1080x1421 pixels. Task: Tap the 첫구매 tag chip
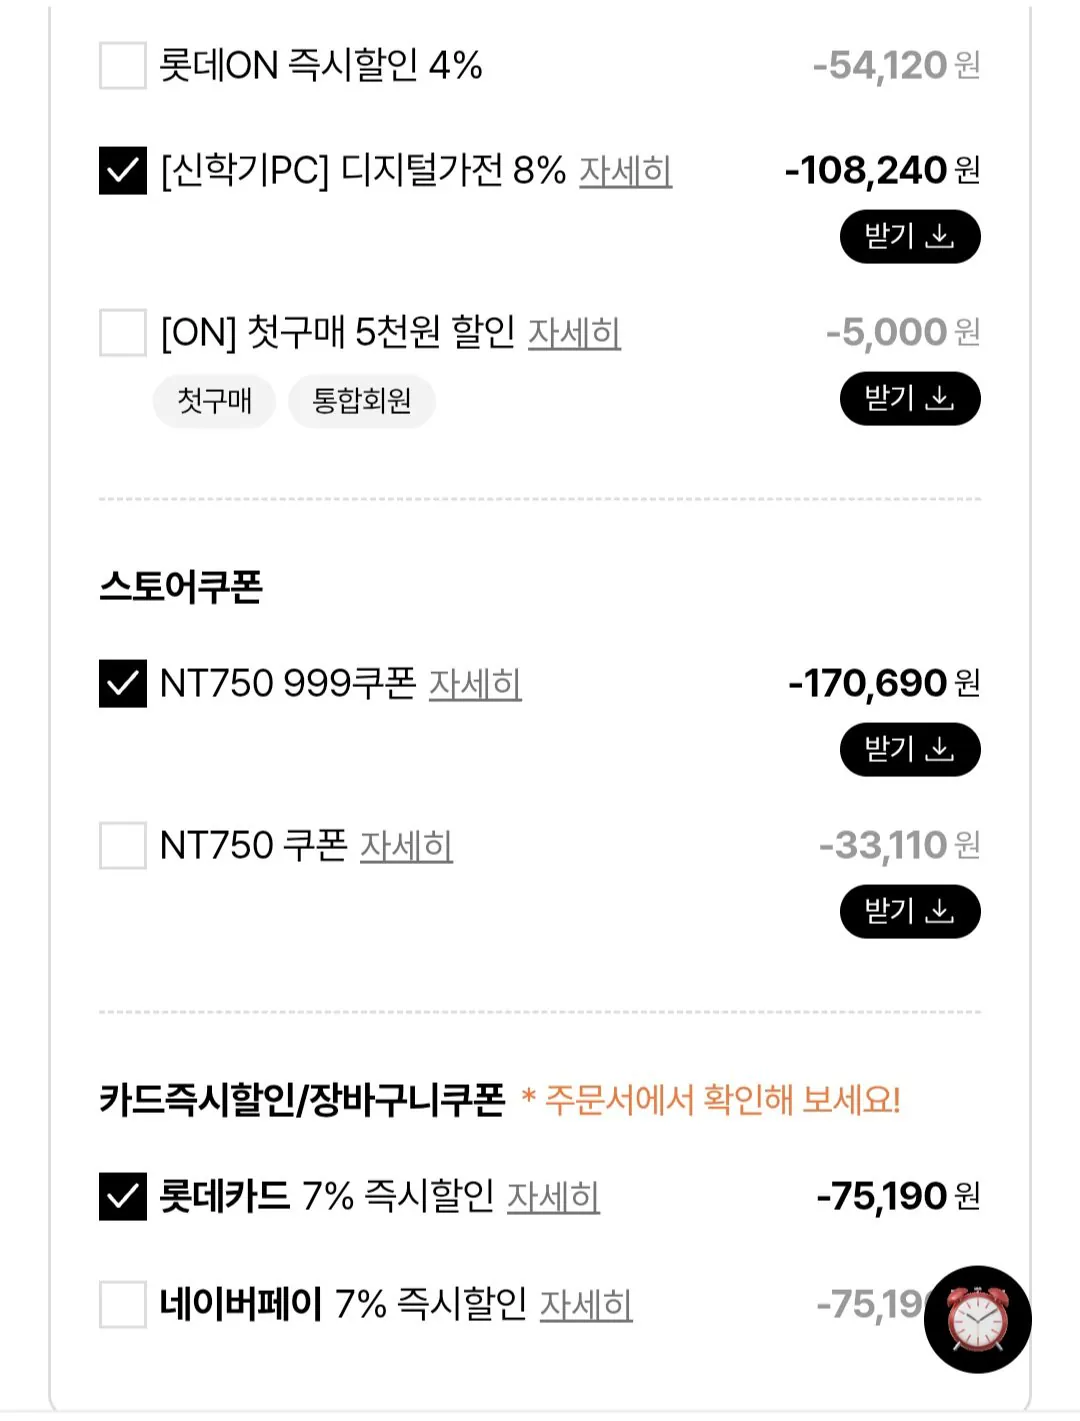(214, 401)
